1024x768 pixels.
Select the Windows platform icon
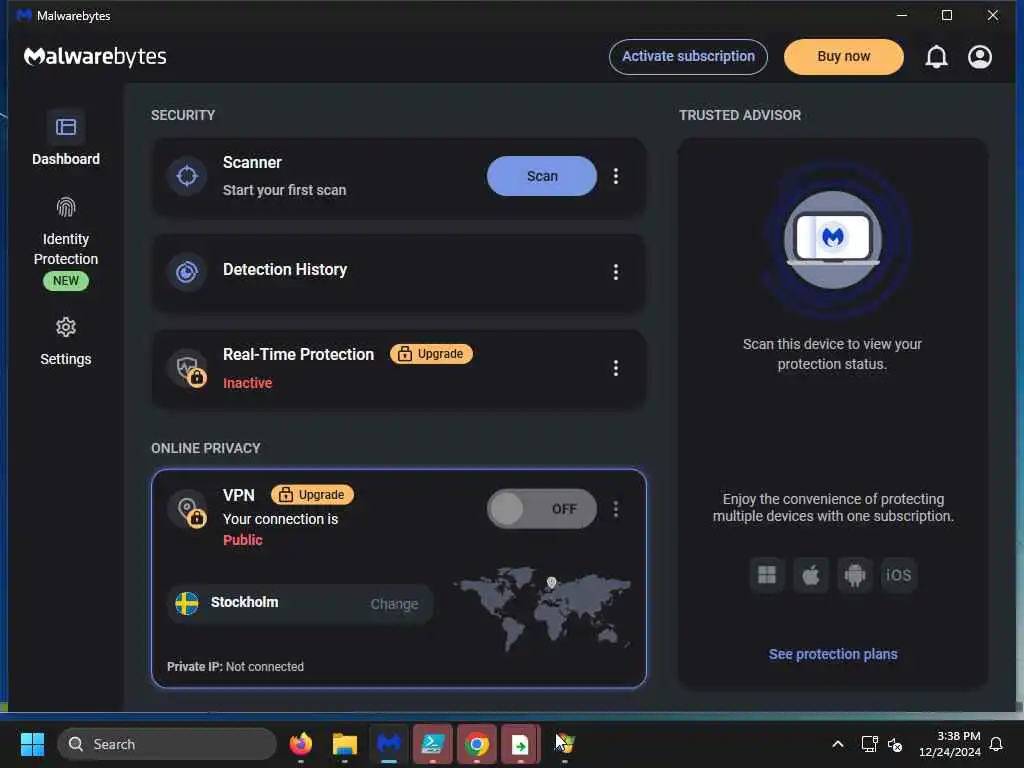pos(767,575)
